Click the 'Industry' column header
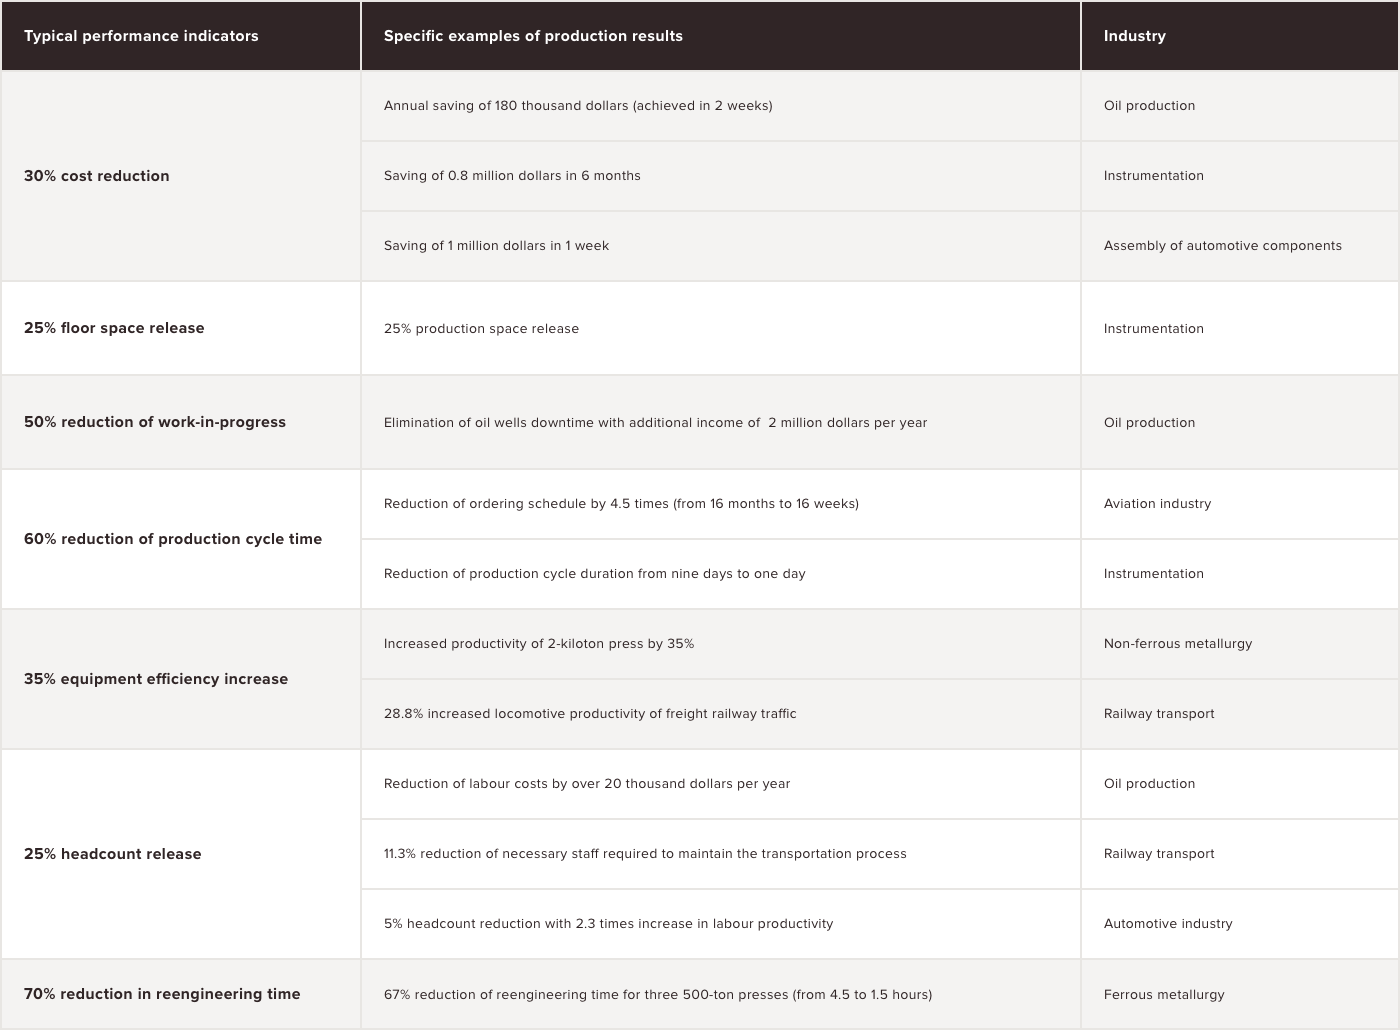 coord(1134,36)
